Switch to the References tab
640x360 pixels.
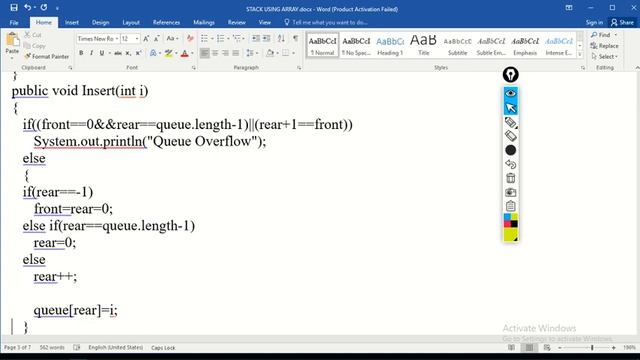(x=166, y=22)
